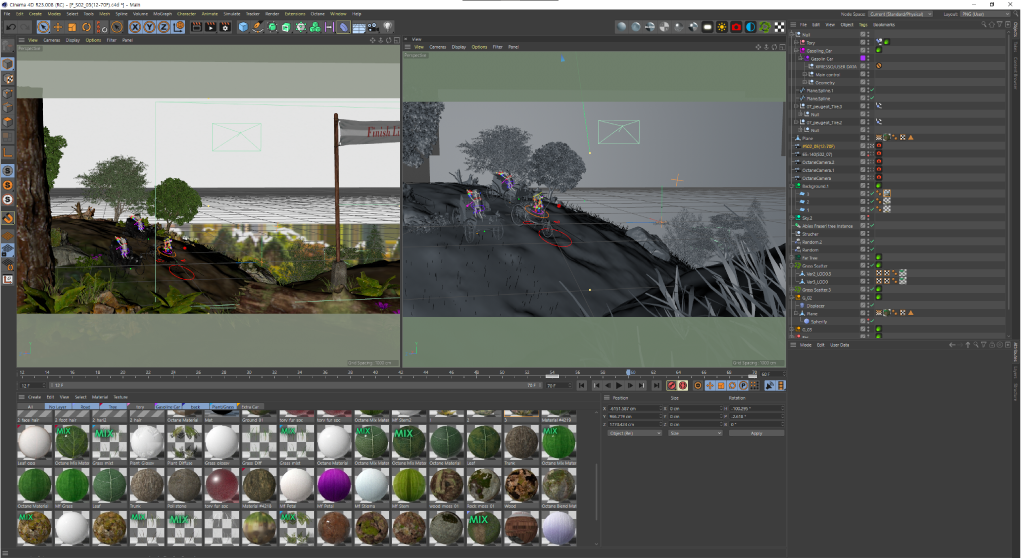Select the Rotate tool in top toolbar
This screenshot has width=1021, height=558.
[x=87, y=27]
